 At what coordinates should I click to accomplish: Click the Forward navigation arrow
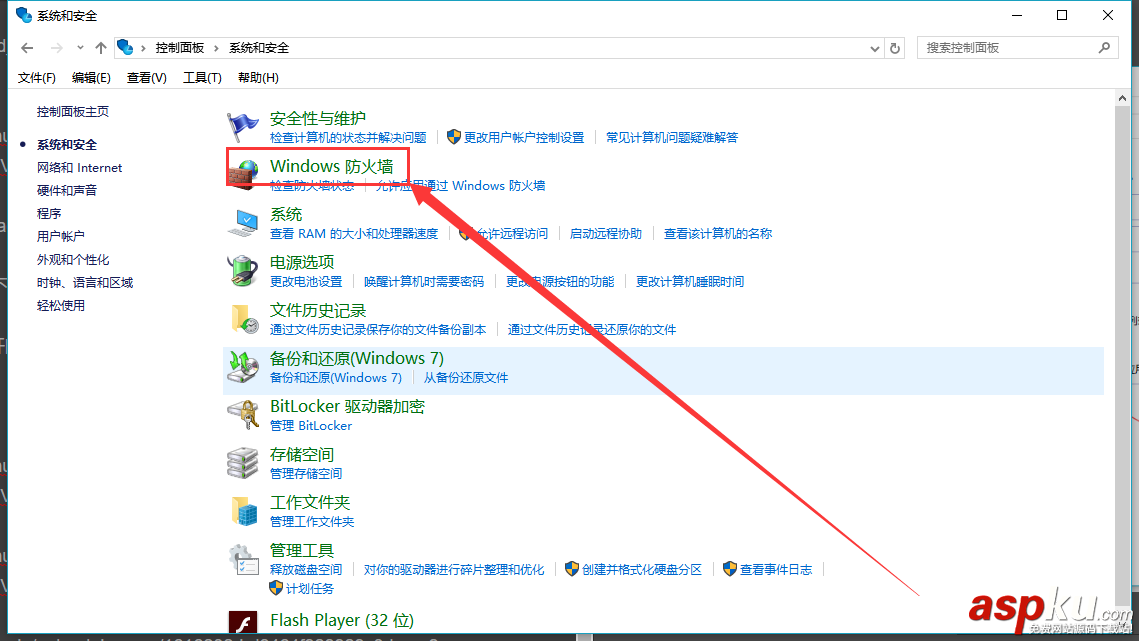[56, 48]
